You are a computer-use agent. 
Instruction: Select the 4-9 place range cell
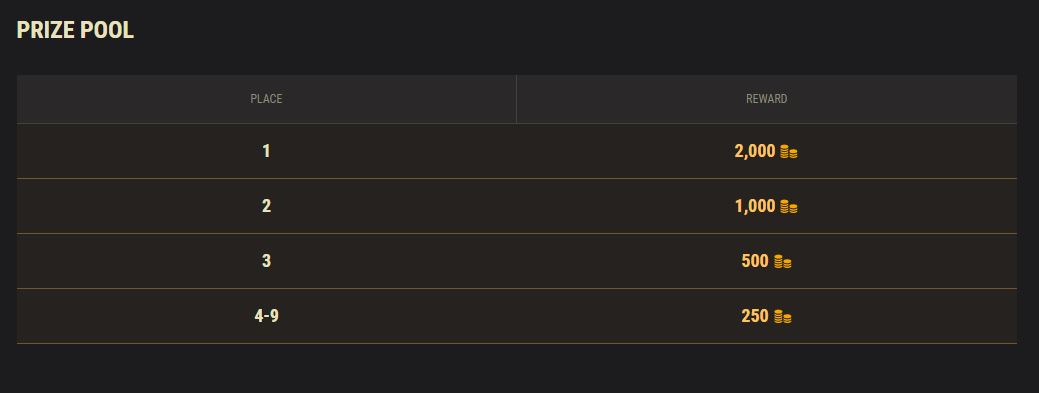point(266,316)
